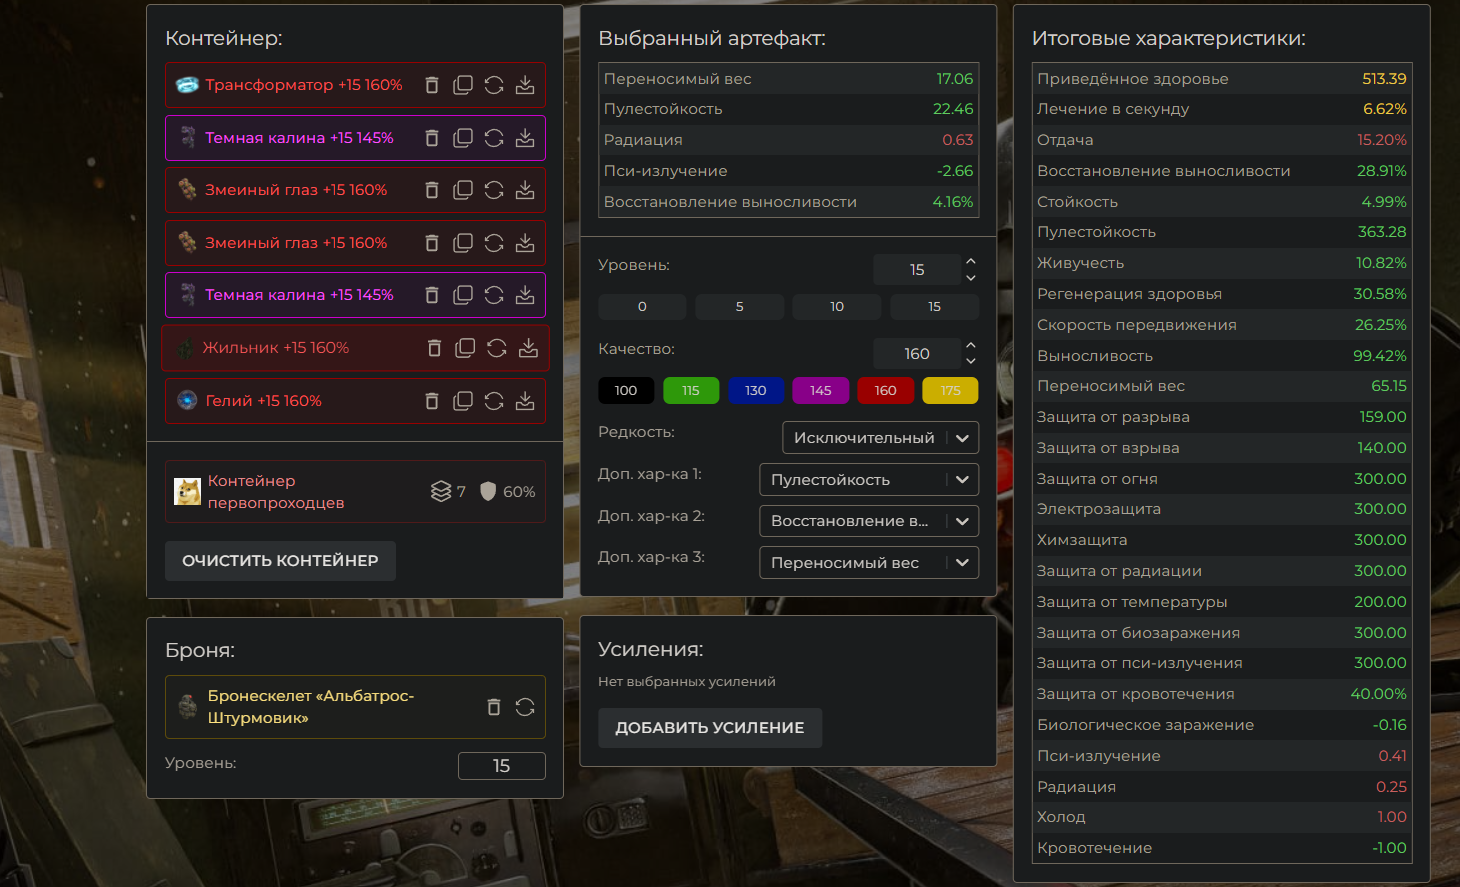Increase artifact Уровень with the up arrow
The height and width of the screenshot is (887, 1460).
click(971, 261)
